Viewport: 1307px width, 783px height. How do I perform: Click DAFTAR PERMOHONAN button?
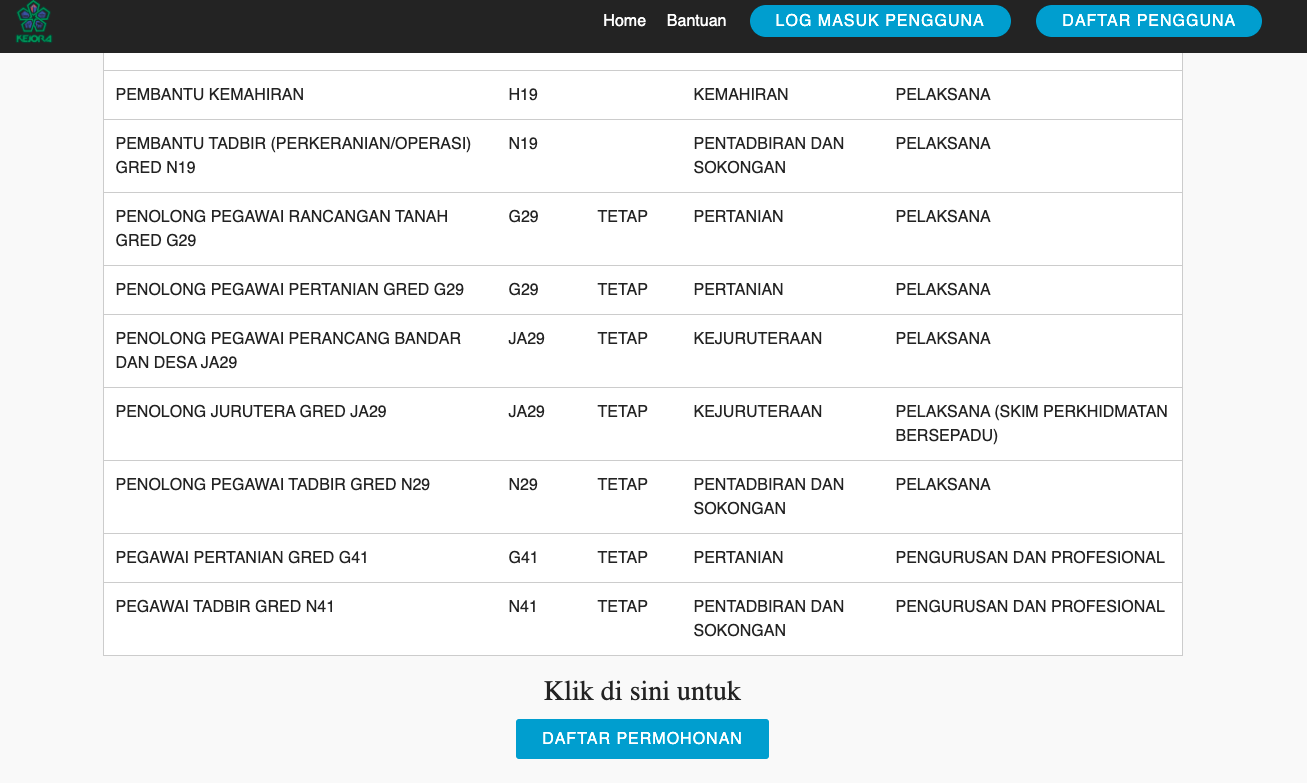[642, 738]
